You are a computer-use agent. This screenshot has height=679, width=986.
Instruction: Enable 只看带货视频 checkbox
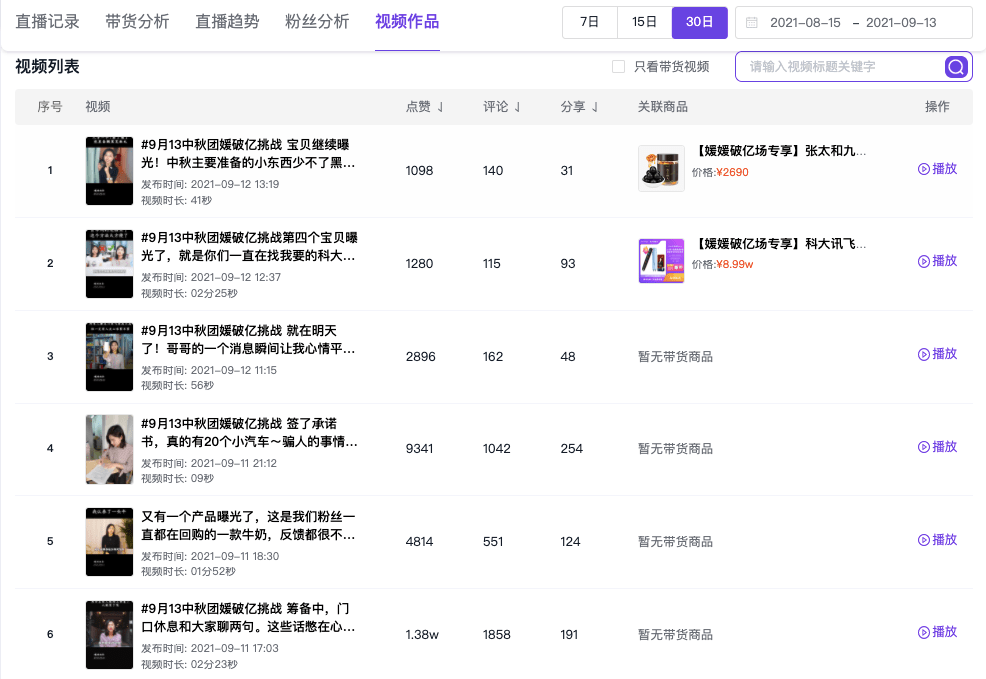click(x=618, y=67)
